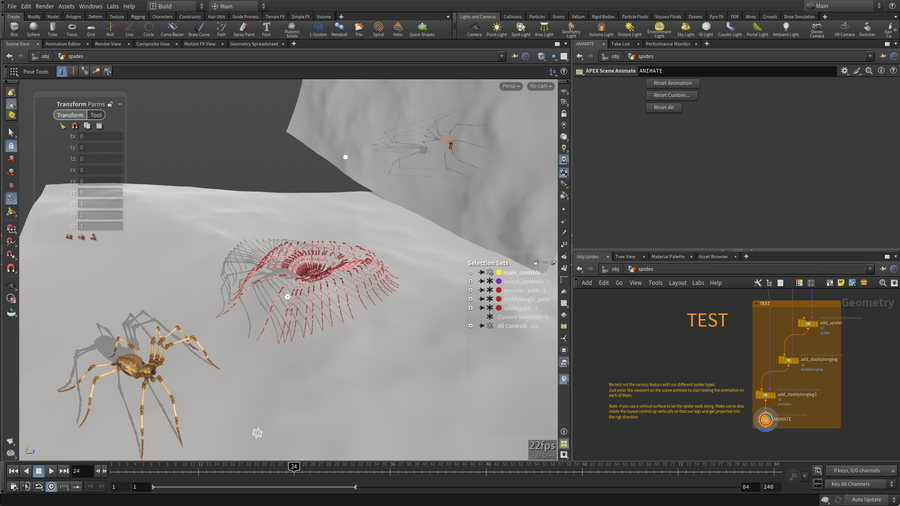Click the frame 24 timeline marker
Screen dimensions: 900x506
294,466
